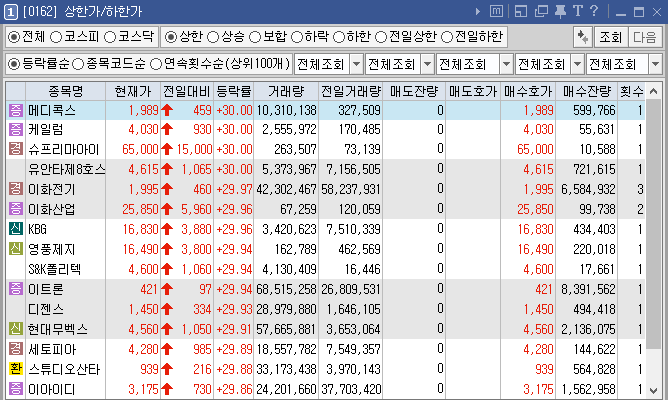
Task: Click the 증 badge next to 메디콕스
Action: 16,111
